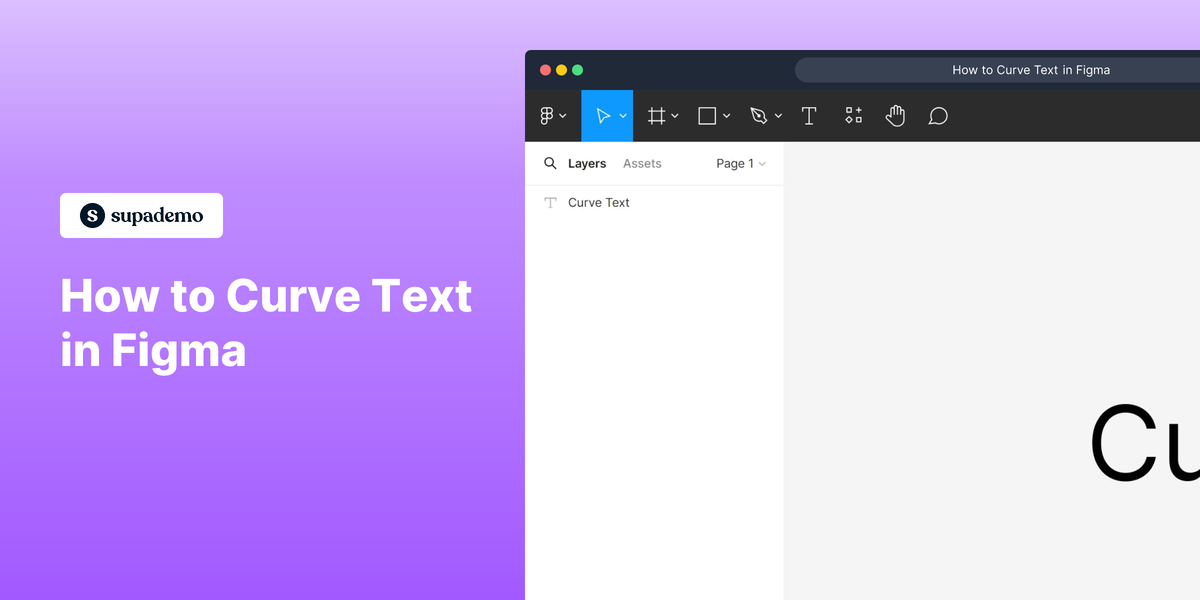The height and width of the screenshot is (600, 1200).
Task: Select the Frame tool
Action: 656,115
